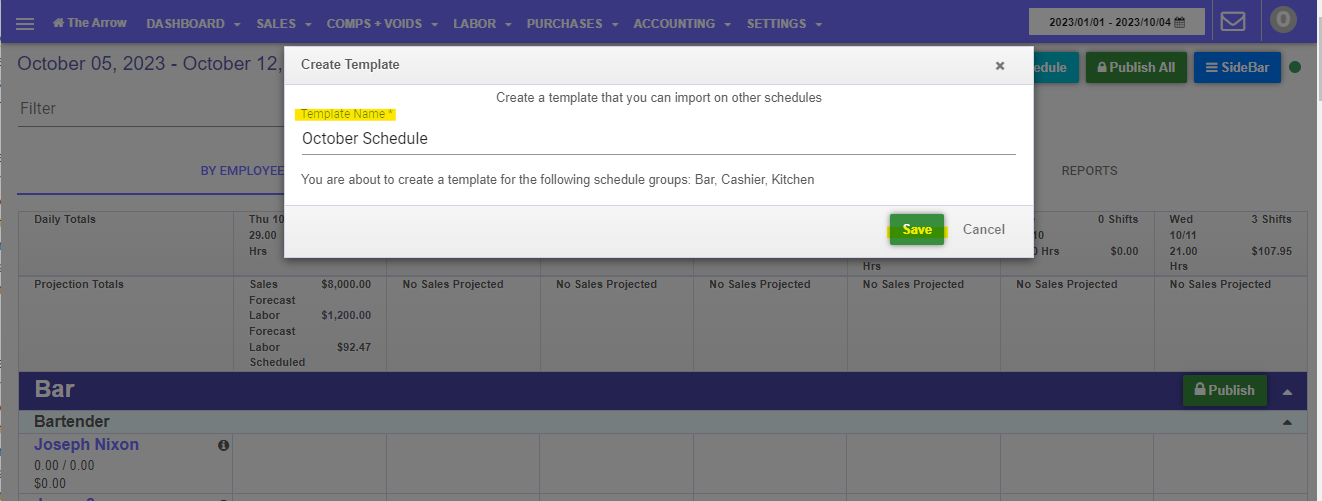Open the Settings menu
Image resolution: width=1322 pixels, height=501 pixels.
[784, 23]
